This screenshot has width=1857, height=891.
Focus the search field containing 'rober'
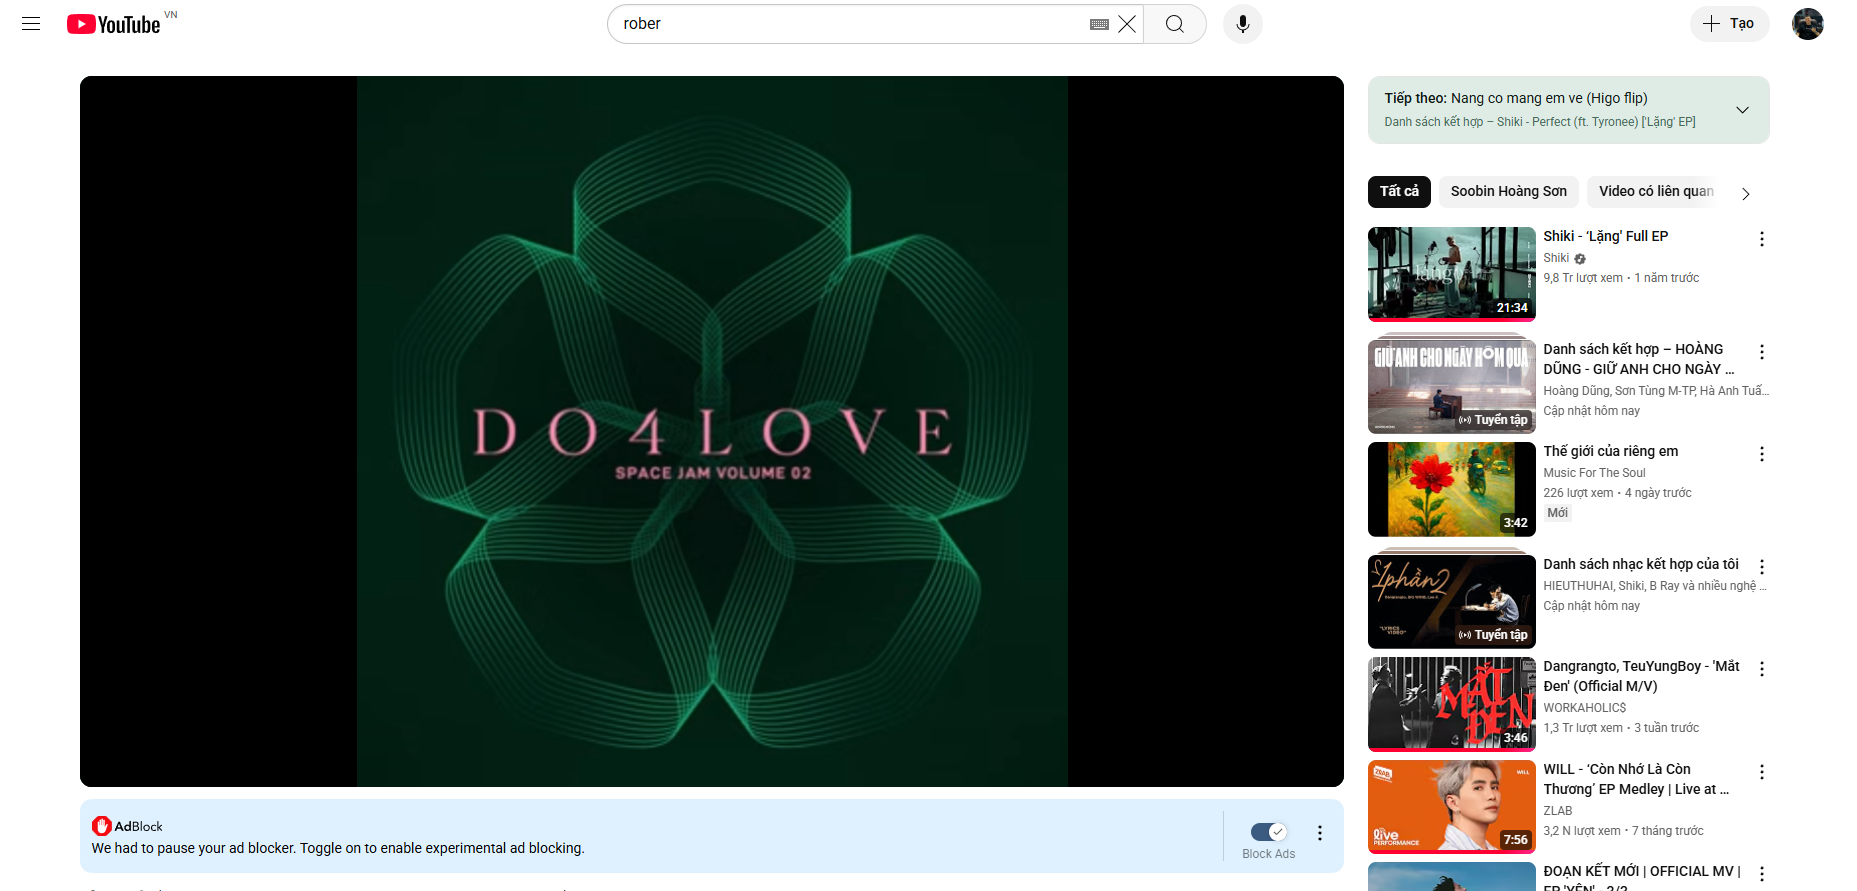pyautogui.click(x=850, y=24)
